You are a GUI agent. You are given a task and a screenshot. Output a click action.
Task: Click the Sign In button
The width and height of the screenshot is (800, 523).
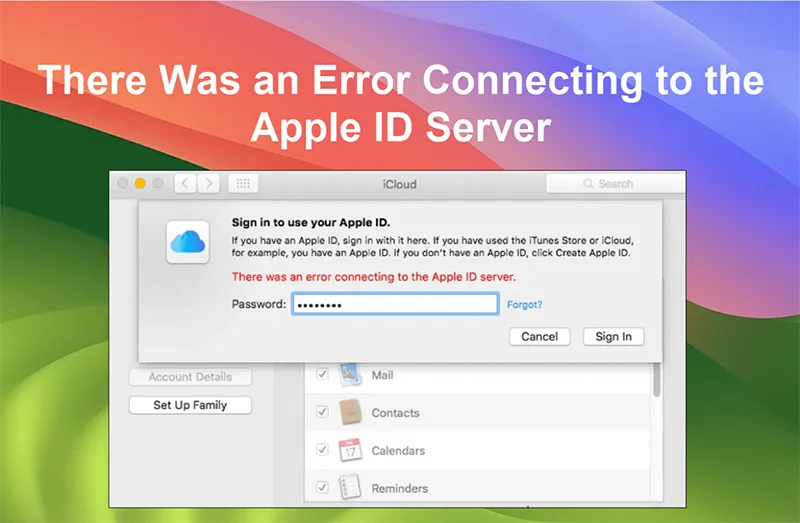point(613,336)
